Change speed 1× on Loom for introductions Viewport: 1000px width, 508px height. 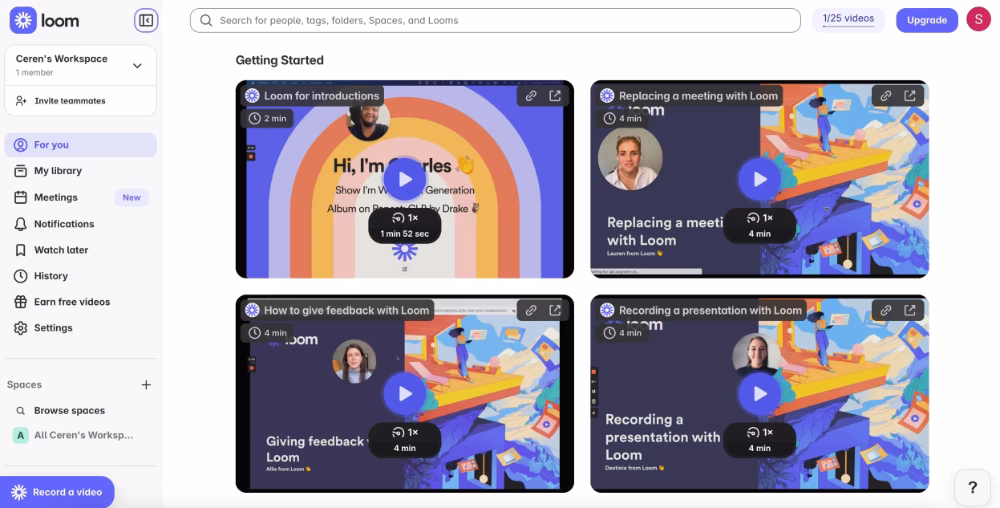[405, 219]
